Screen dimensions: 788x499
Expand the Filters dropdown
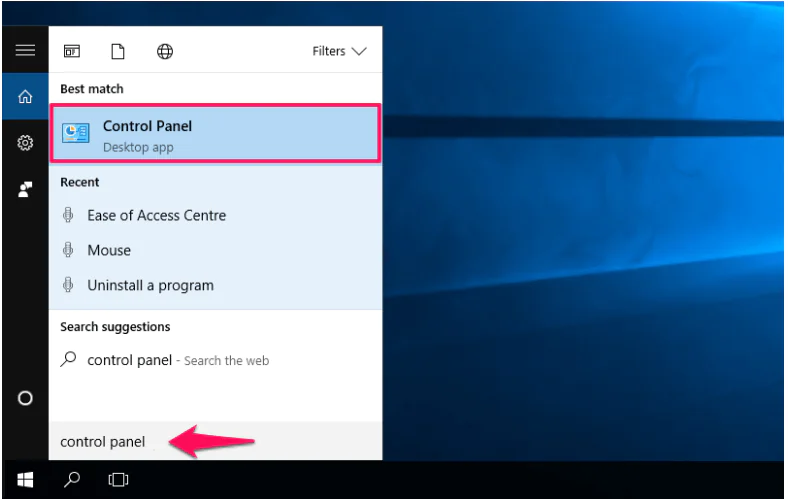click(339, 51)
